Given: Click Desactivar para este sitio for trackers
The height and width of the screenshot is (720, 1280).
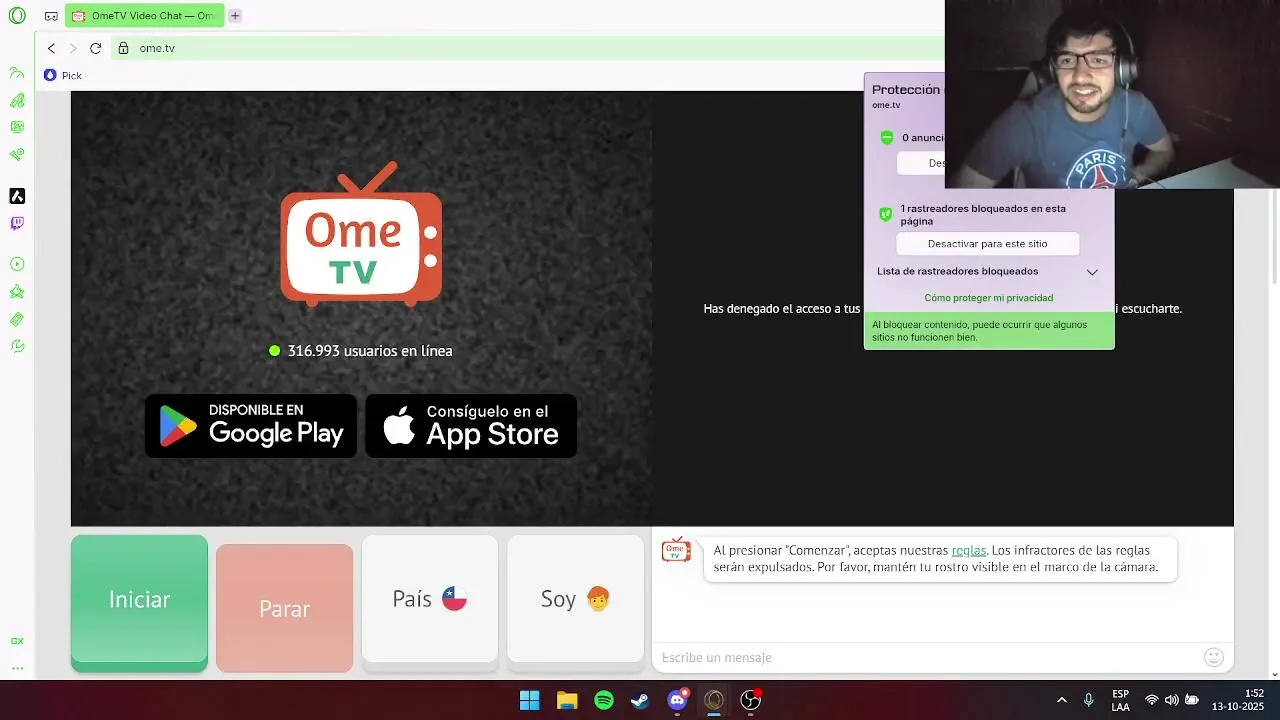Looking at the screenshot, I should [x=987, y=244].
